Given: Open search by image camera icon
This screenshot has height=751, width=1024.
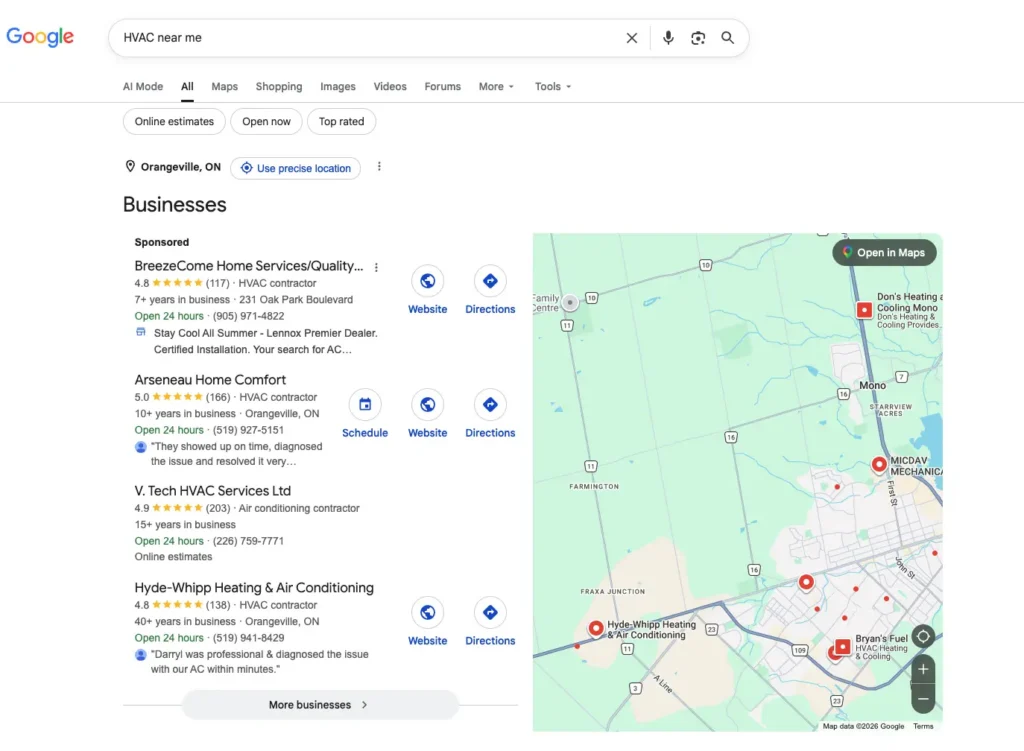Looking at the screenshot, I should (x=697, y=38).
